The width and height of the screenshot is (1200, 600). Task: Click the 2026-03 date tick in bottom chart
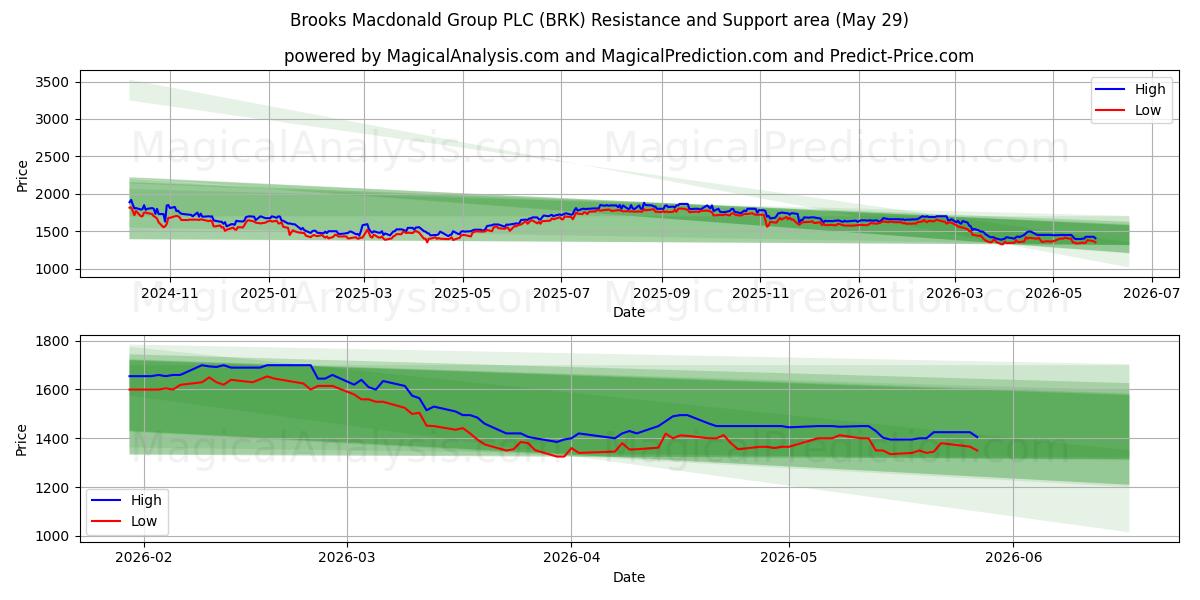(x=347, y=558)
